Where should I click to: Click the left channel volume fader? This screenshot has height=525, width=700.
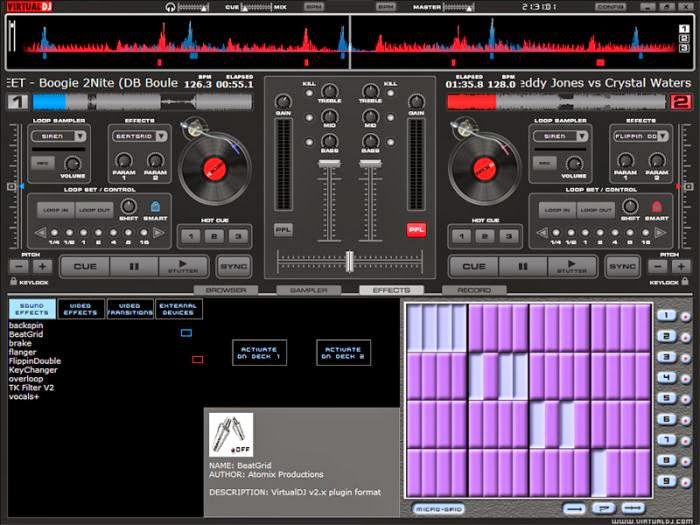329,164
